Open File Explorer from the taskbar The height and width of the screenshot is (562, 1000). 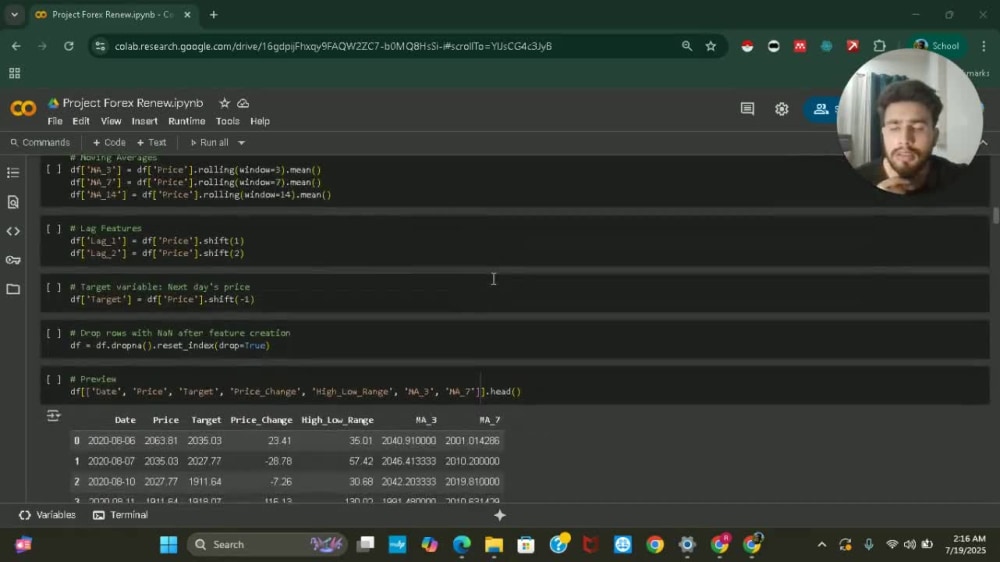pyautogui.click(x=494, y=545)
